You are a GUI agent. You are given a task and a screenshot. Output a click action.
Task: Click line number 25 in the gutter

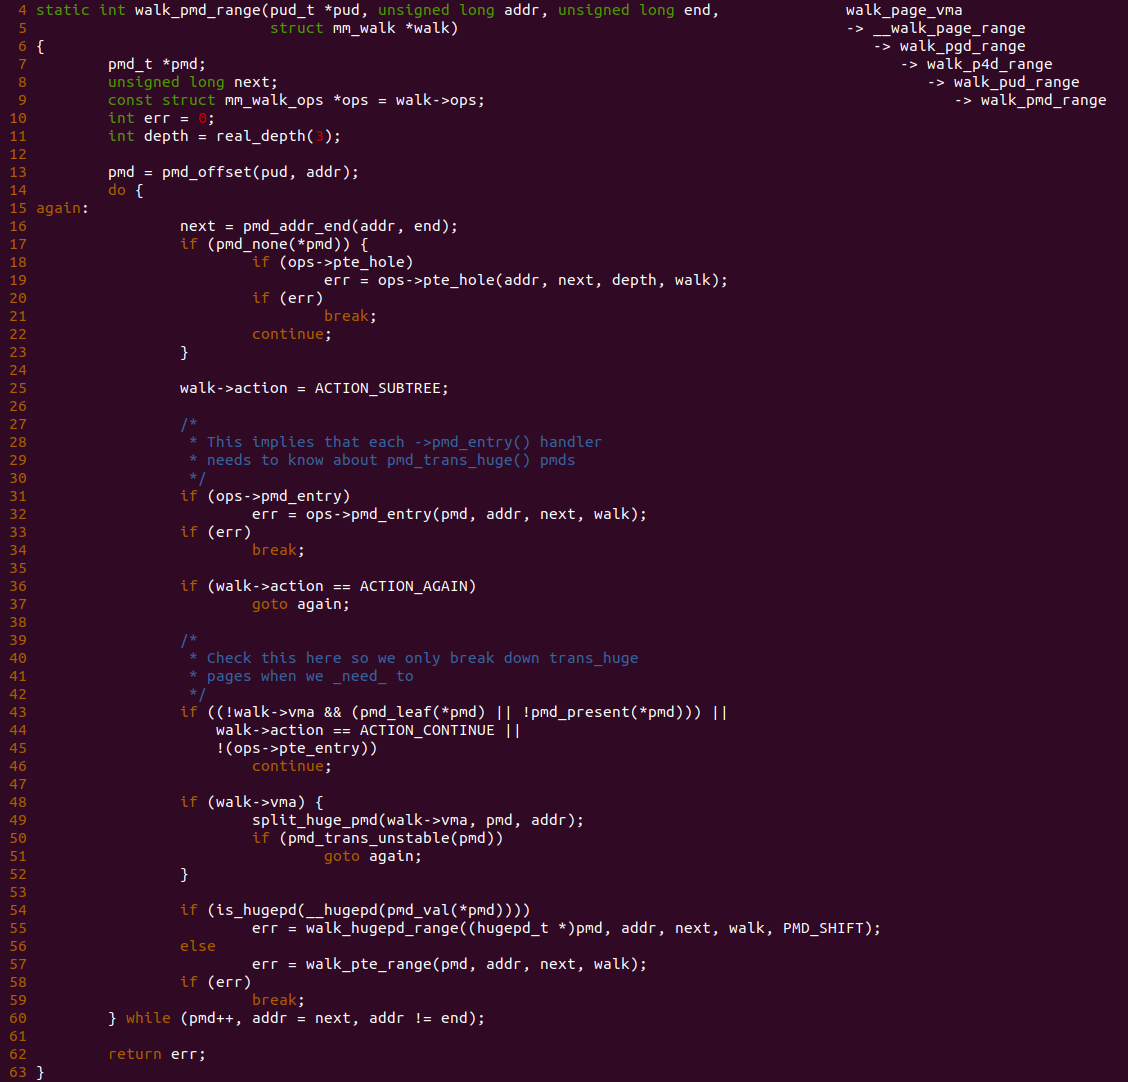click(x=18, y=388)
